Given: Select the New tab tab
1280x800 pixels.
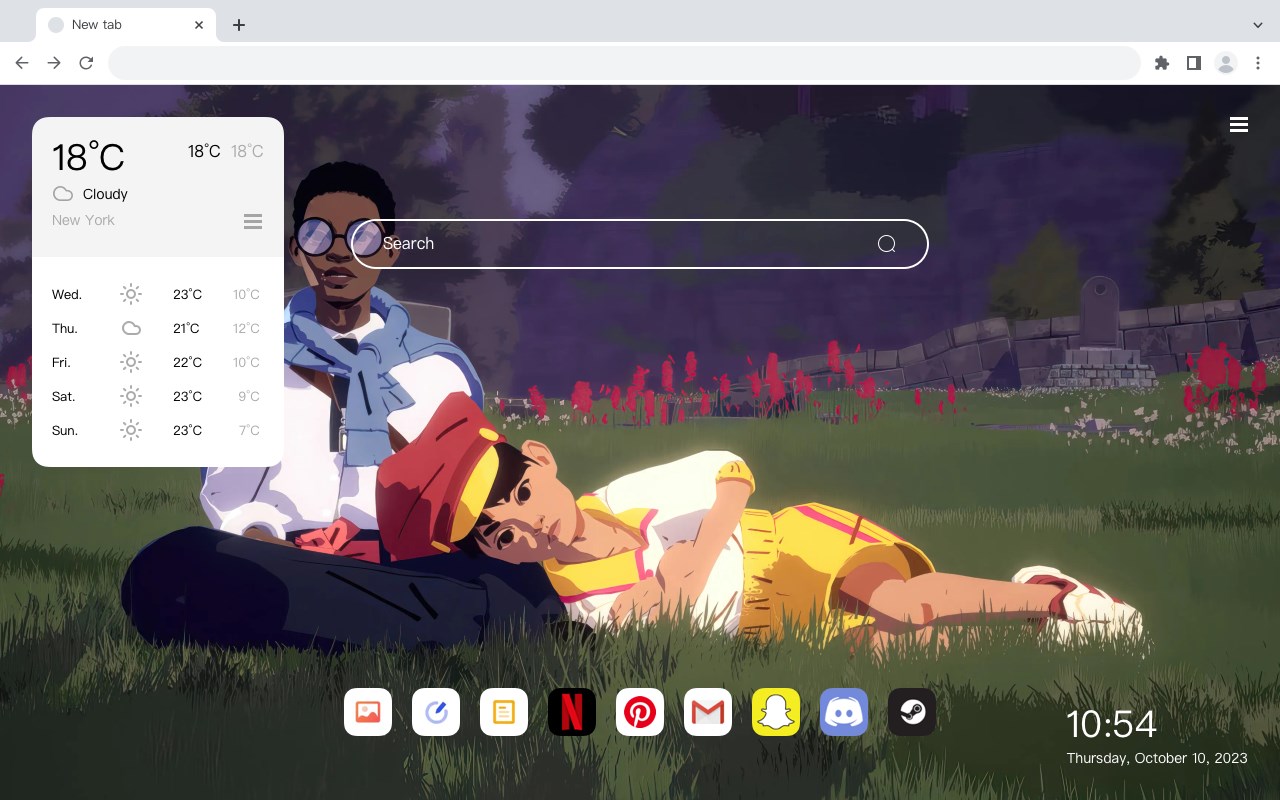Looking at the screenshot, I should coord(126,25).
